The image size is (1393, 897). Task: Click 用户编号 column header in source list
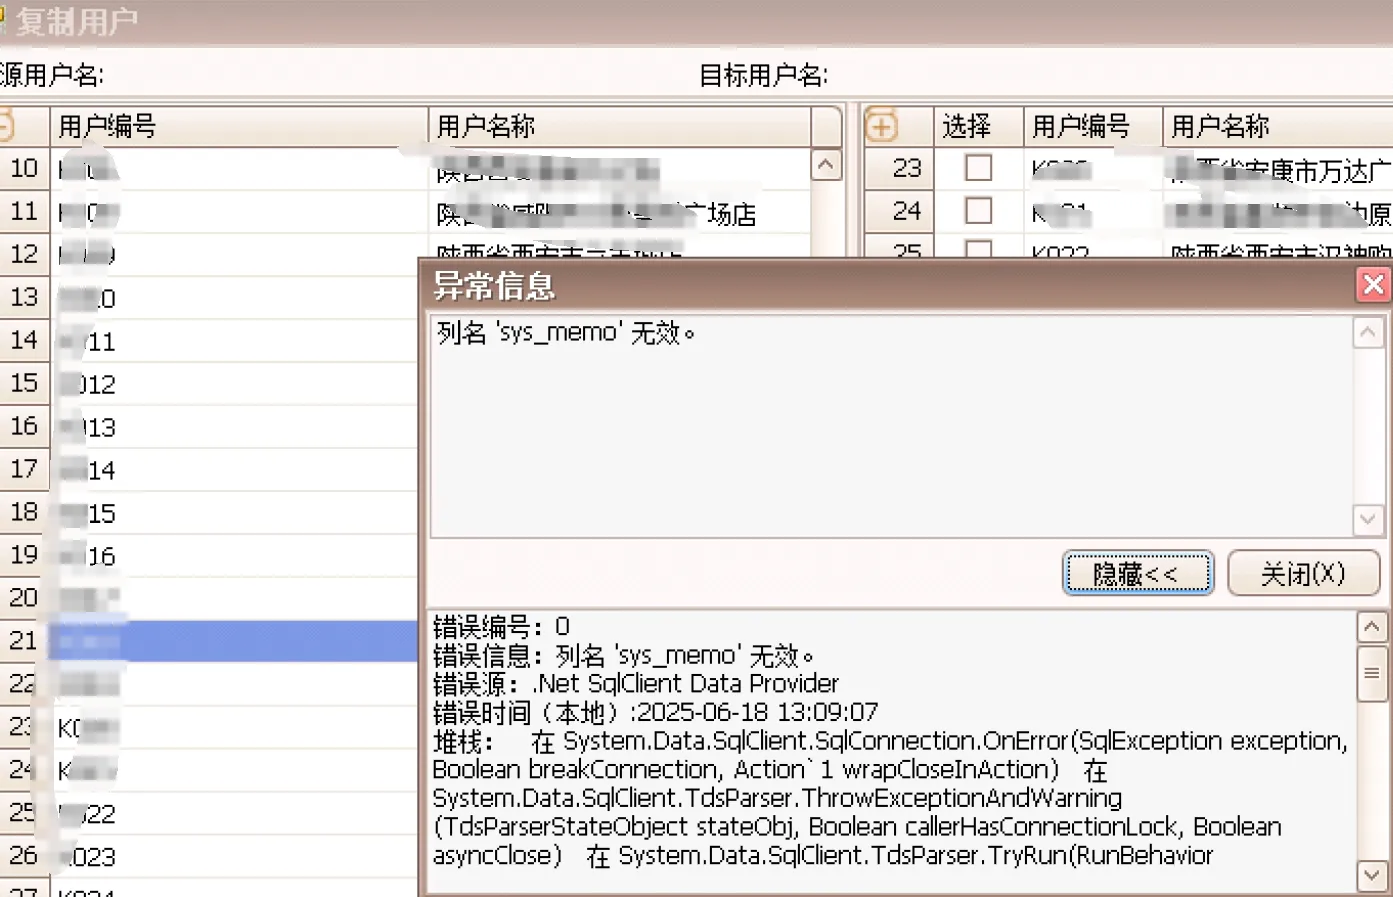tap(238, 127)
